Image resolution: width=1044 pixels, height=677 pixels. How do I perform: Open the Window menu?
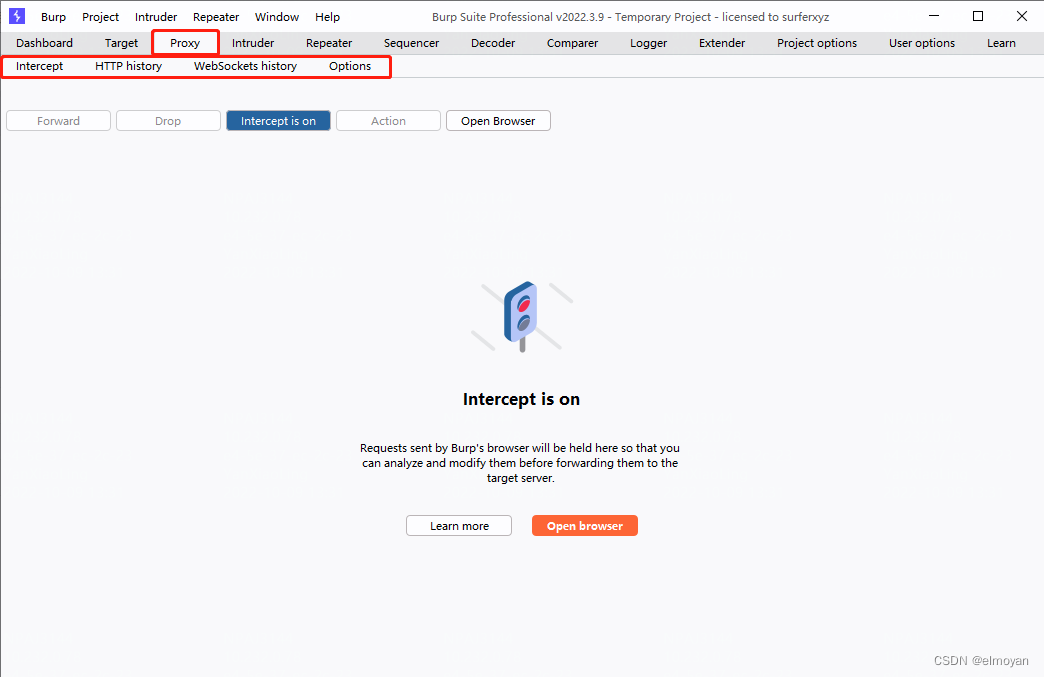[277, 17]
